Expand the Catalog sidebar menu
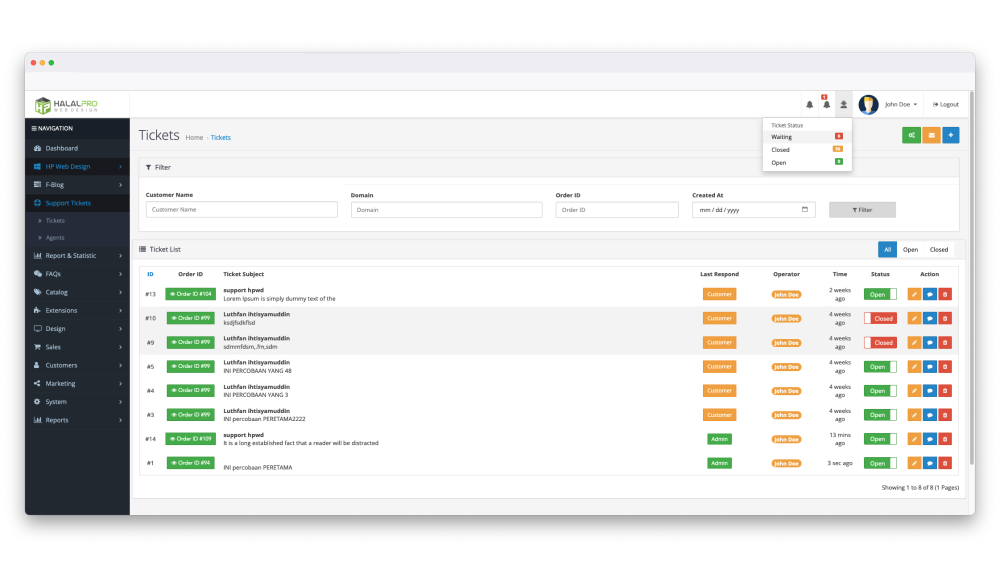 (77, 292)
